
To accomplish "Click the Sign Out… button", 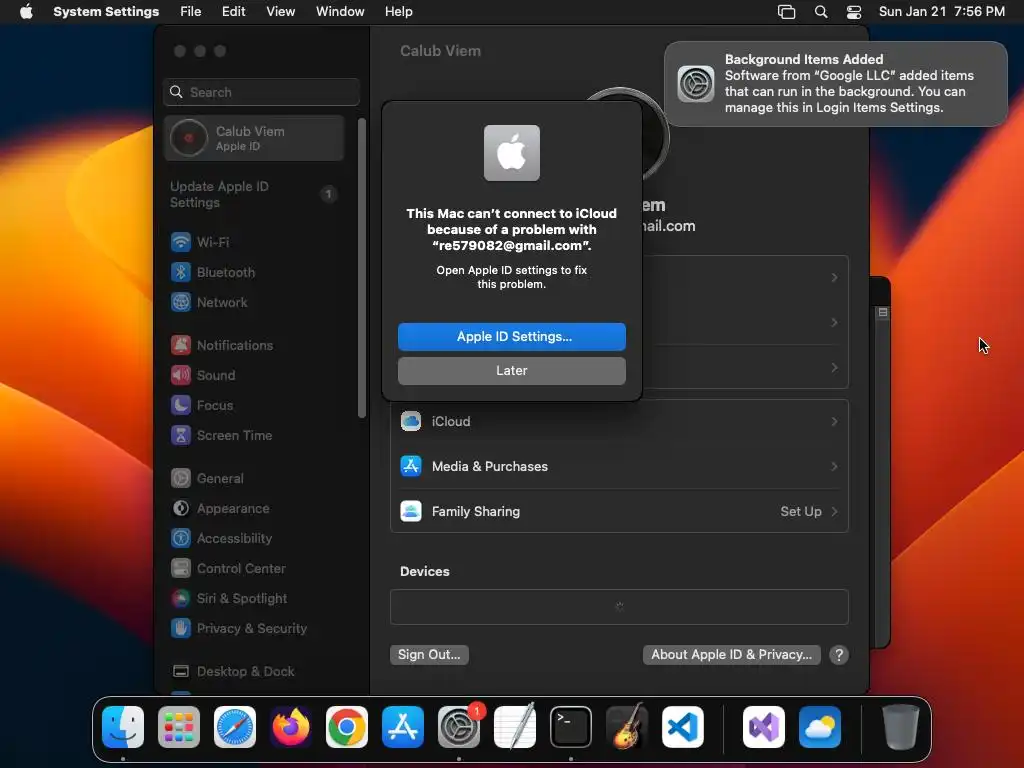I will coord(429,655).
